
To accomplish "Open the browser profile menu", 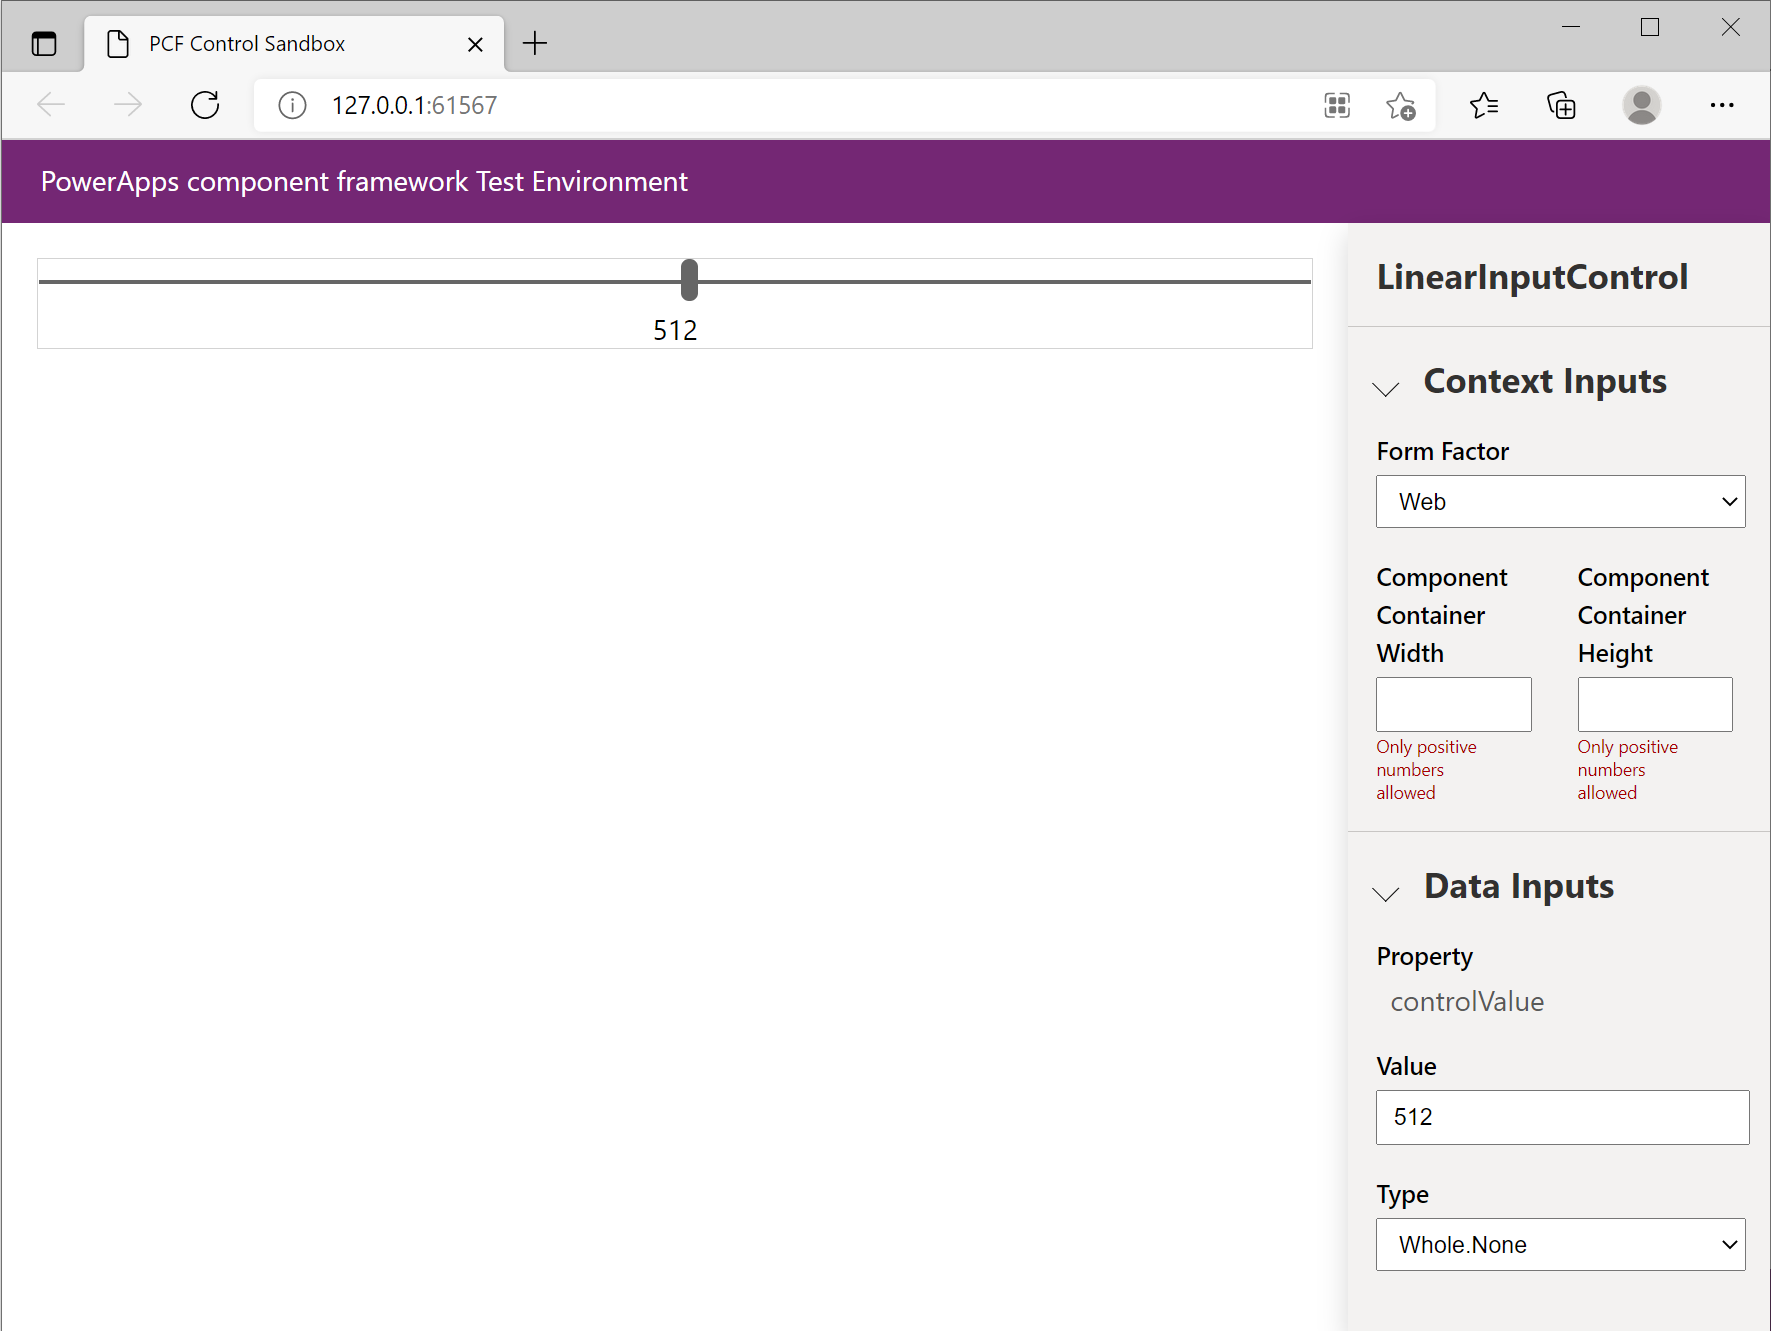I will tap(1642, 105).
